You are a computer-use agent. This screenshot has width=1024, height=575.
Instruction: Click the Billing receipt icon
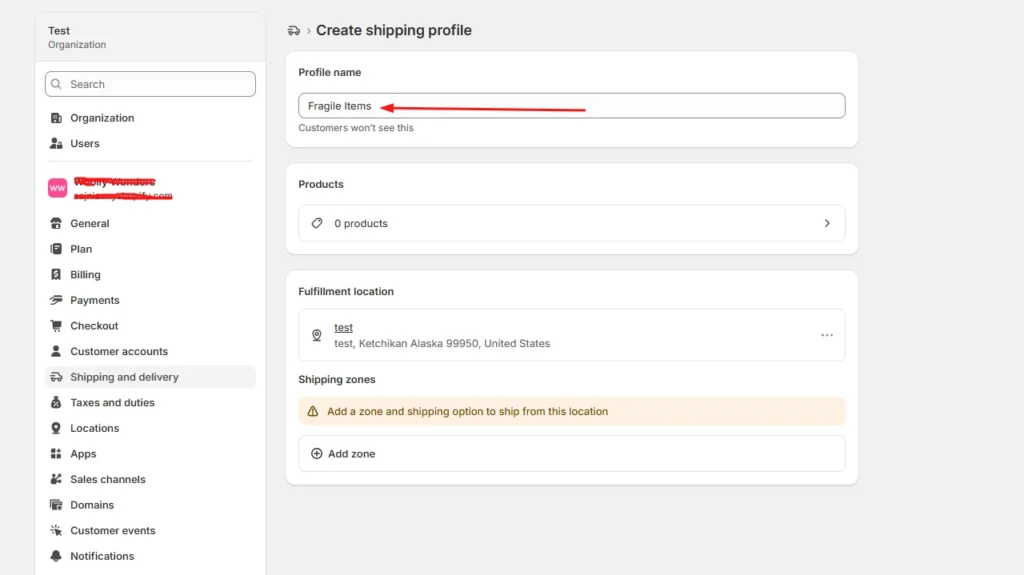click(x=56, y=274)
